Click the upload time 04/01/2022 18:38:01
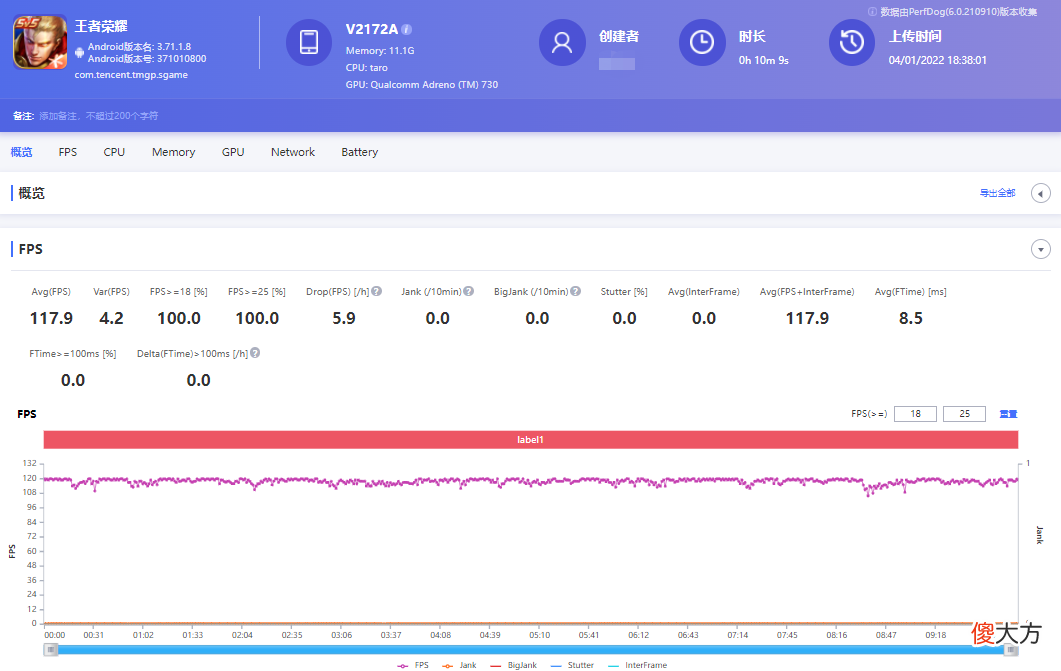 coord(938,60)
